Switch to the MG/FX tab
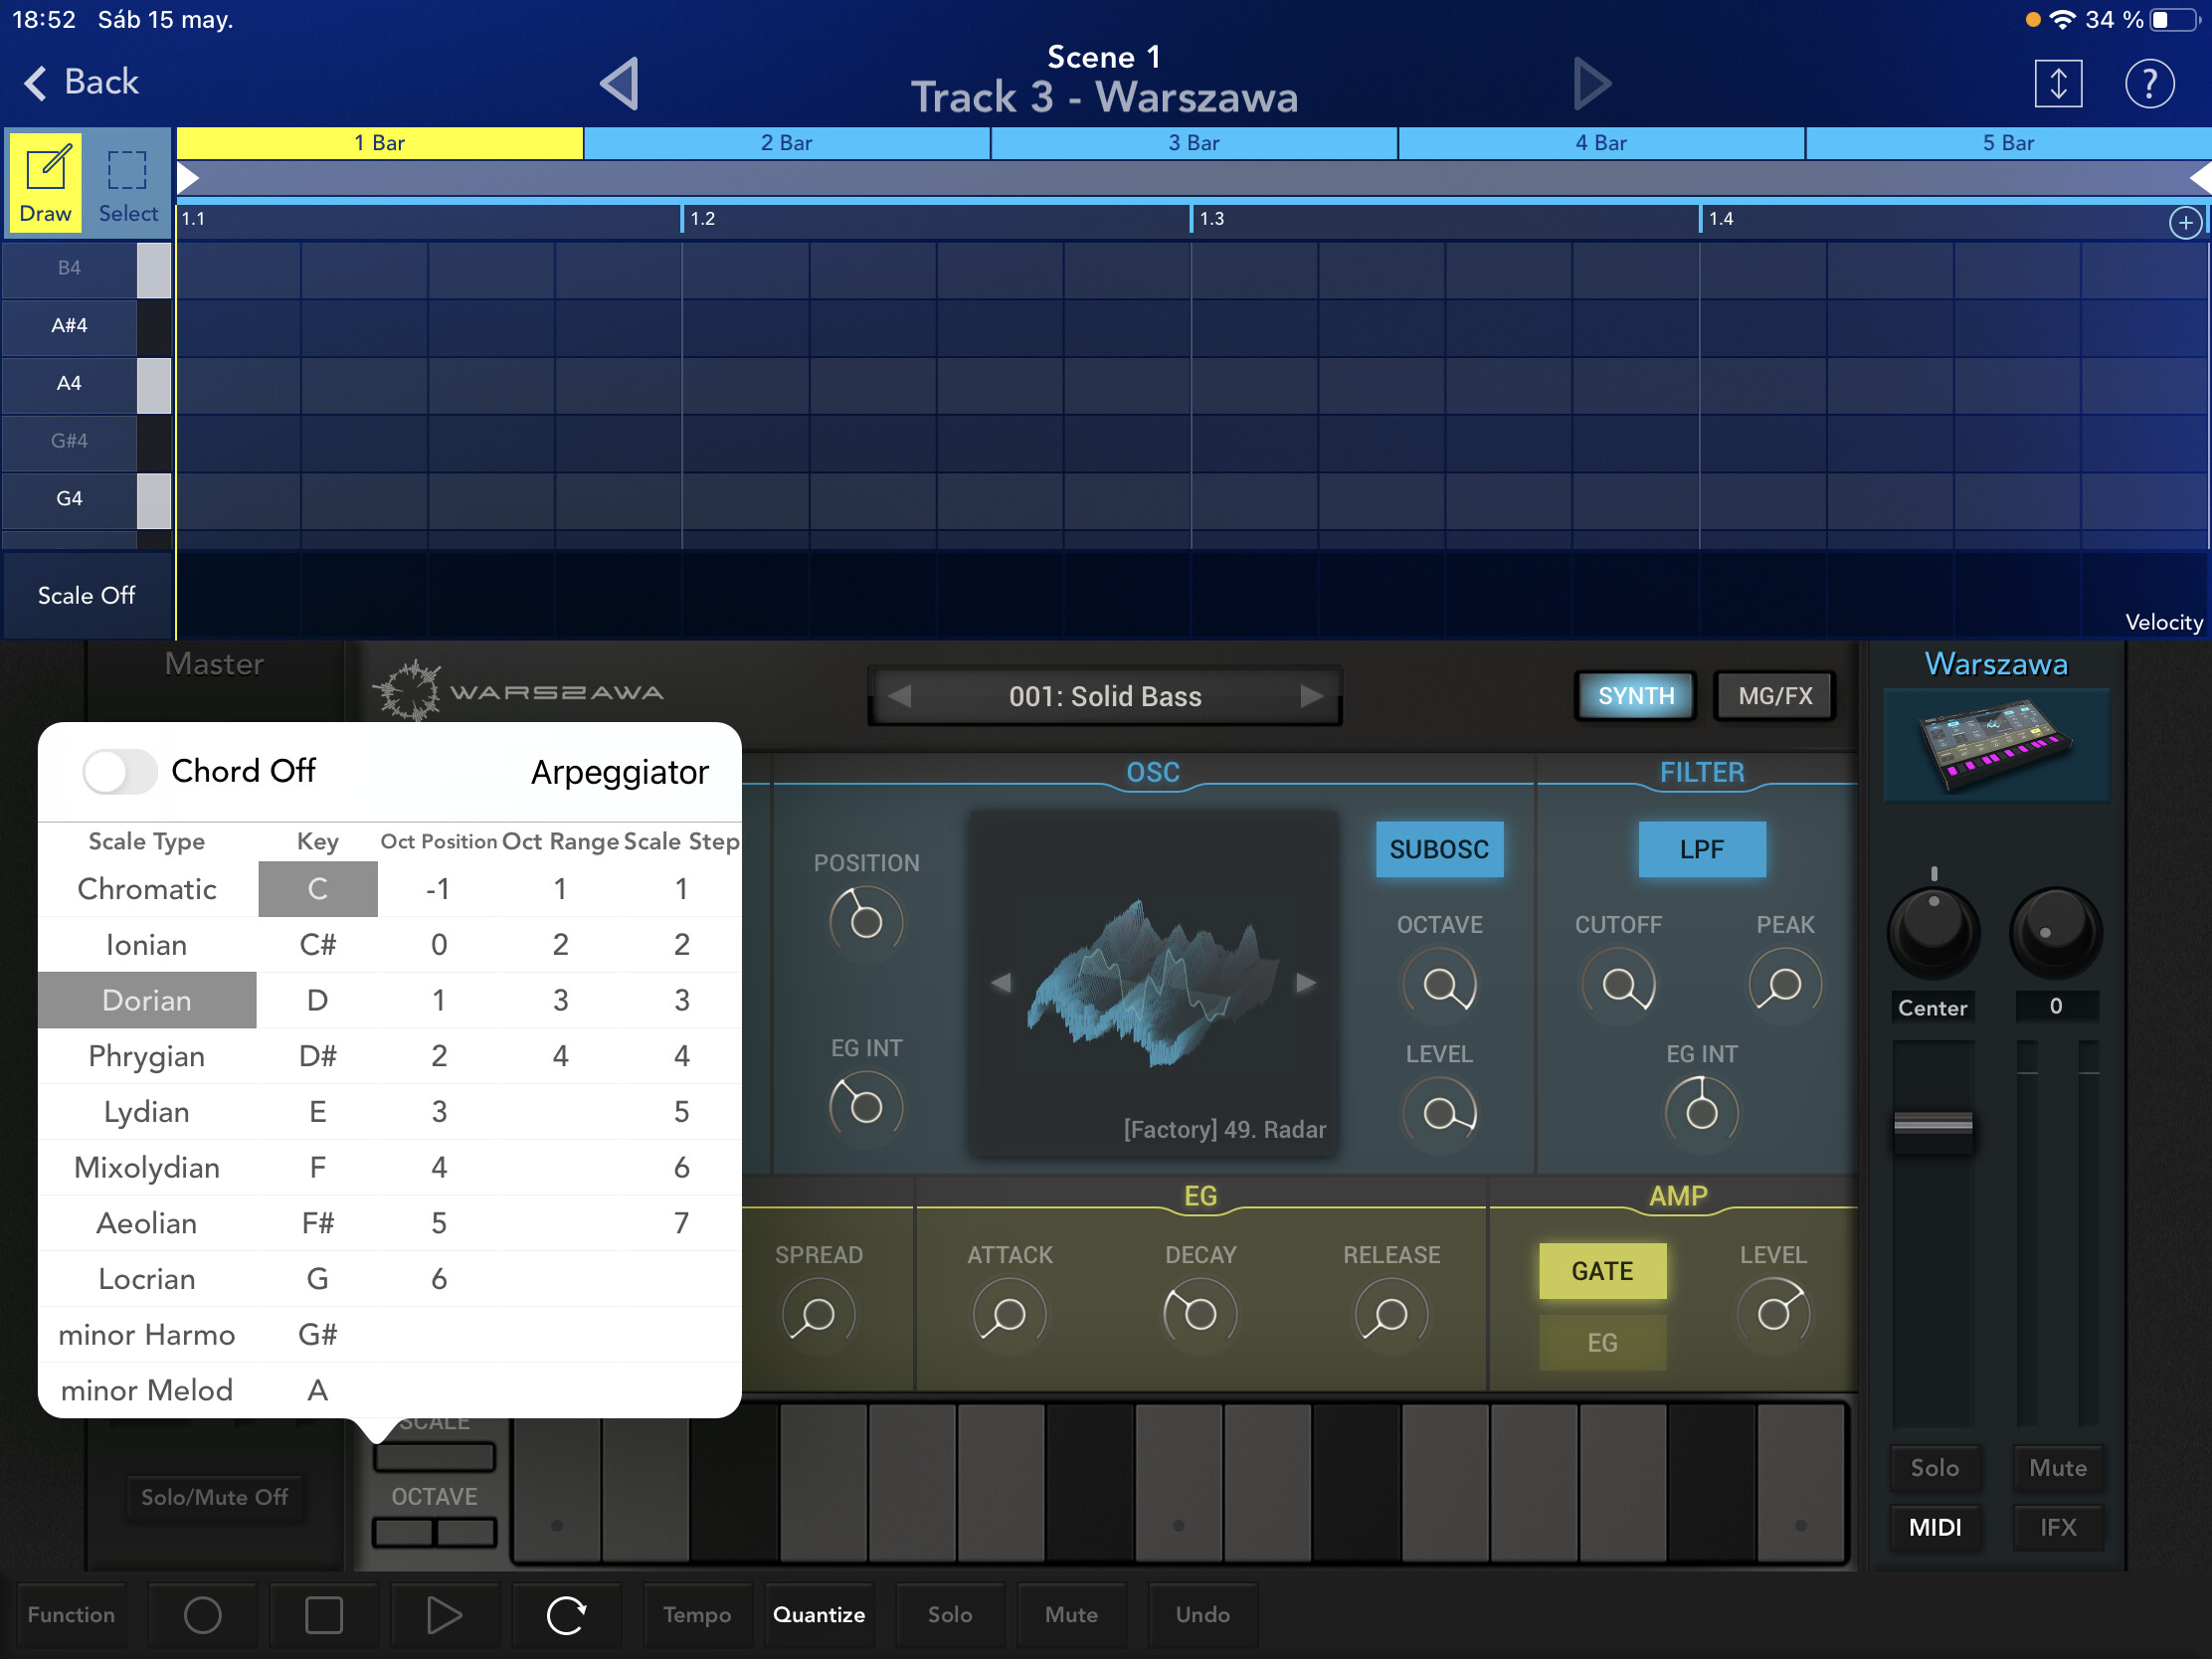 1775,696
